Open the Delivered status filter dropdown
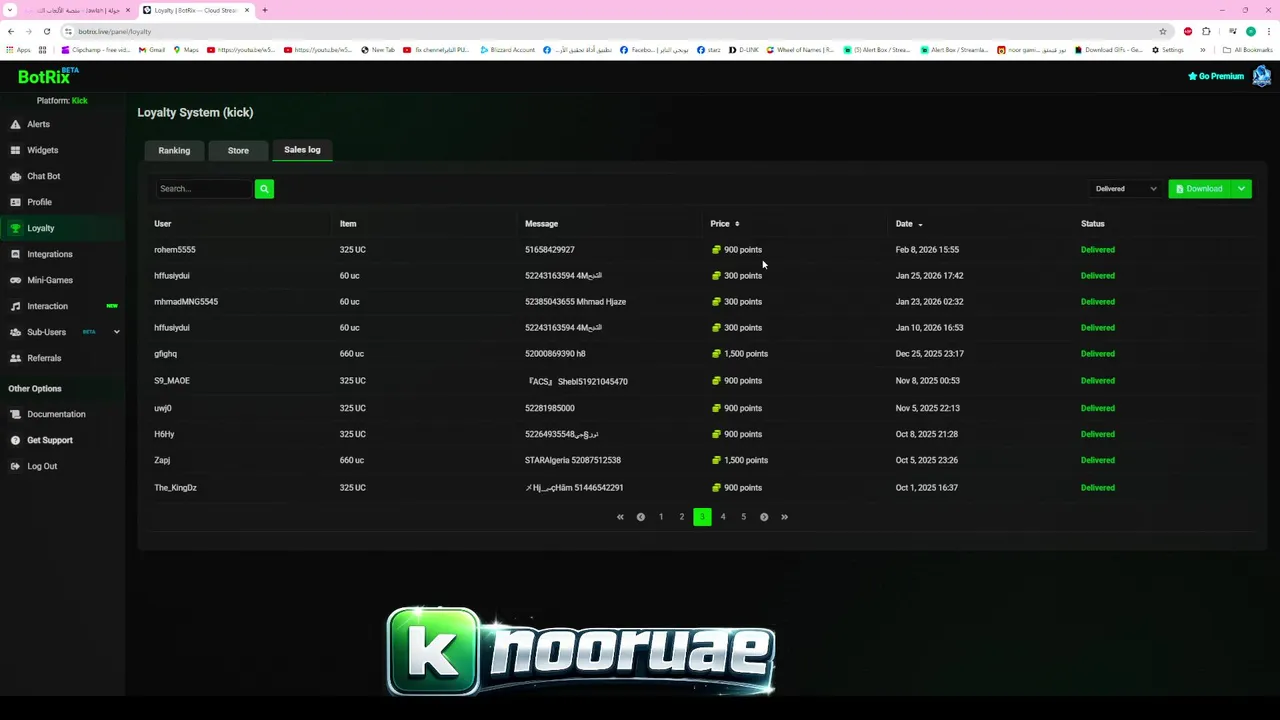The image size is (1280, 720). tap(1126, 188)
